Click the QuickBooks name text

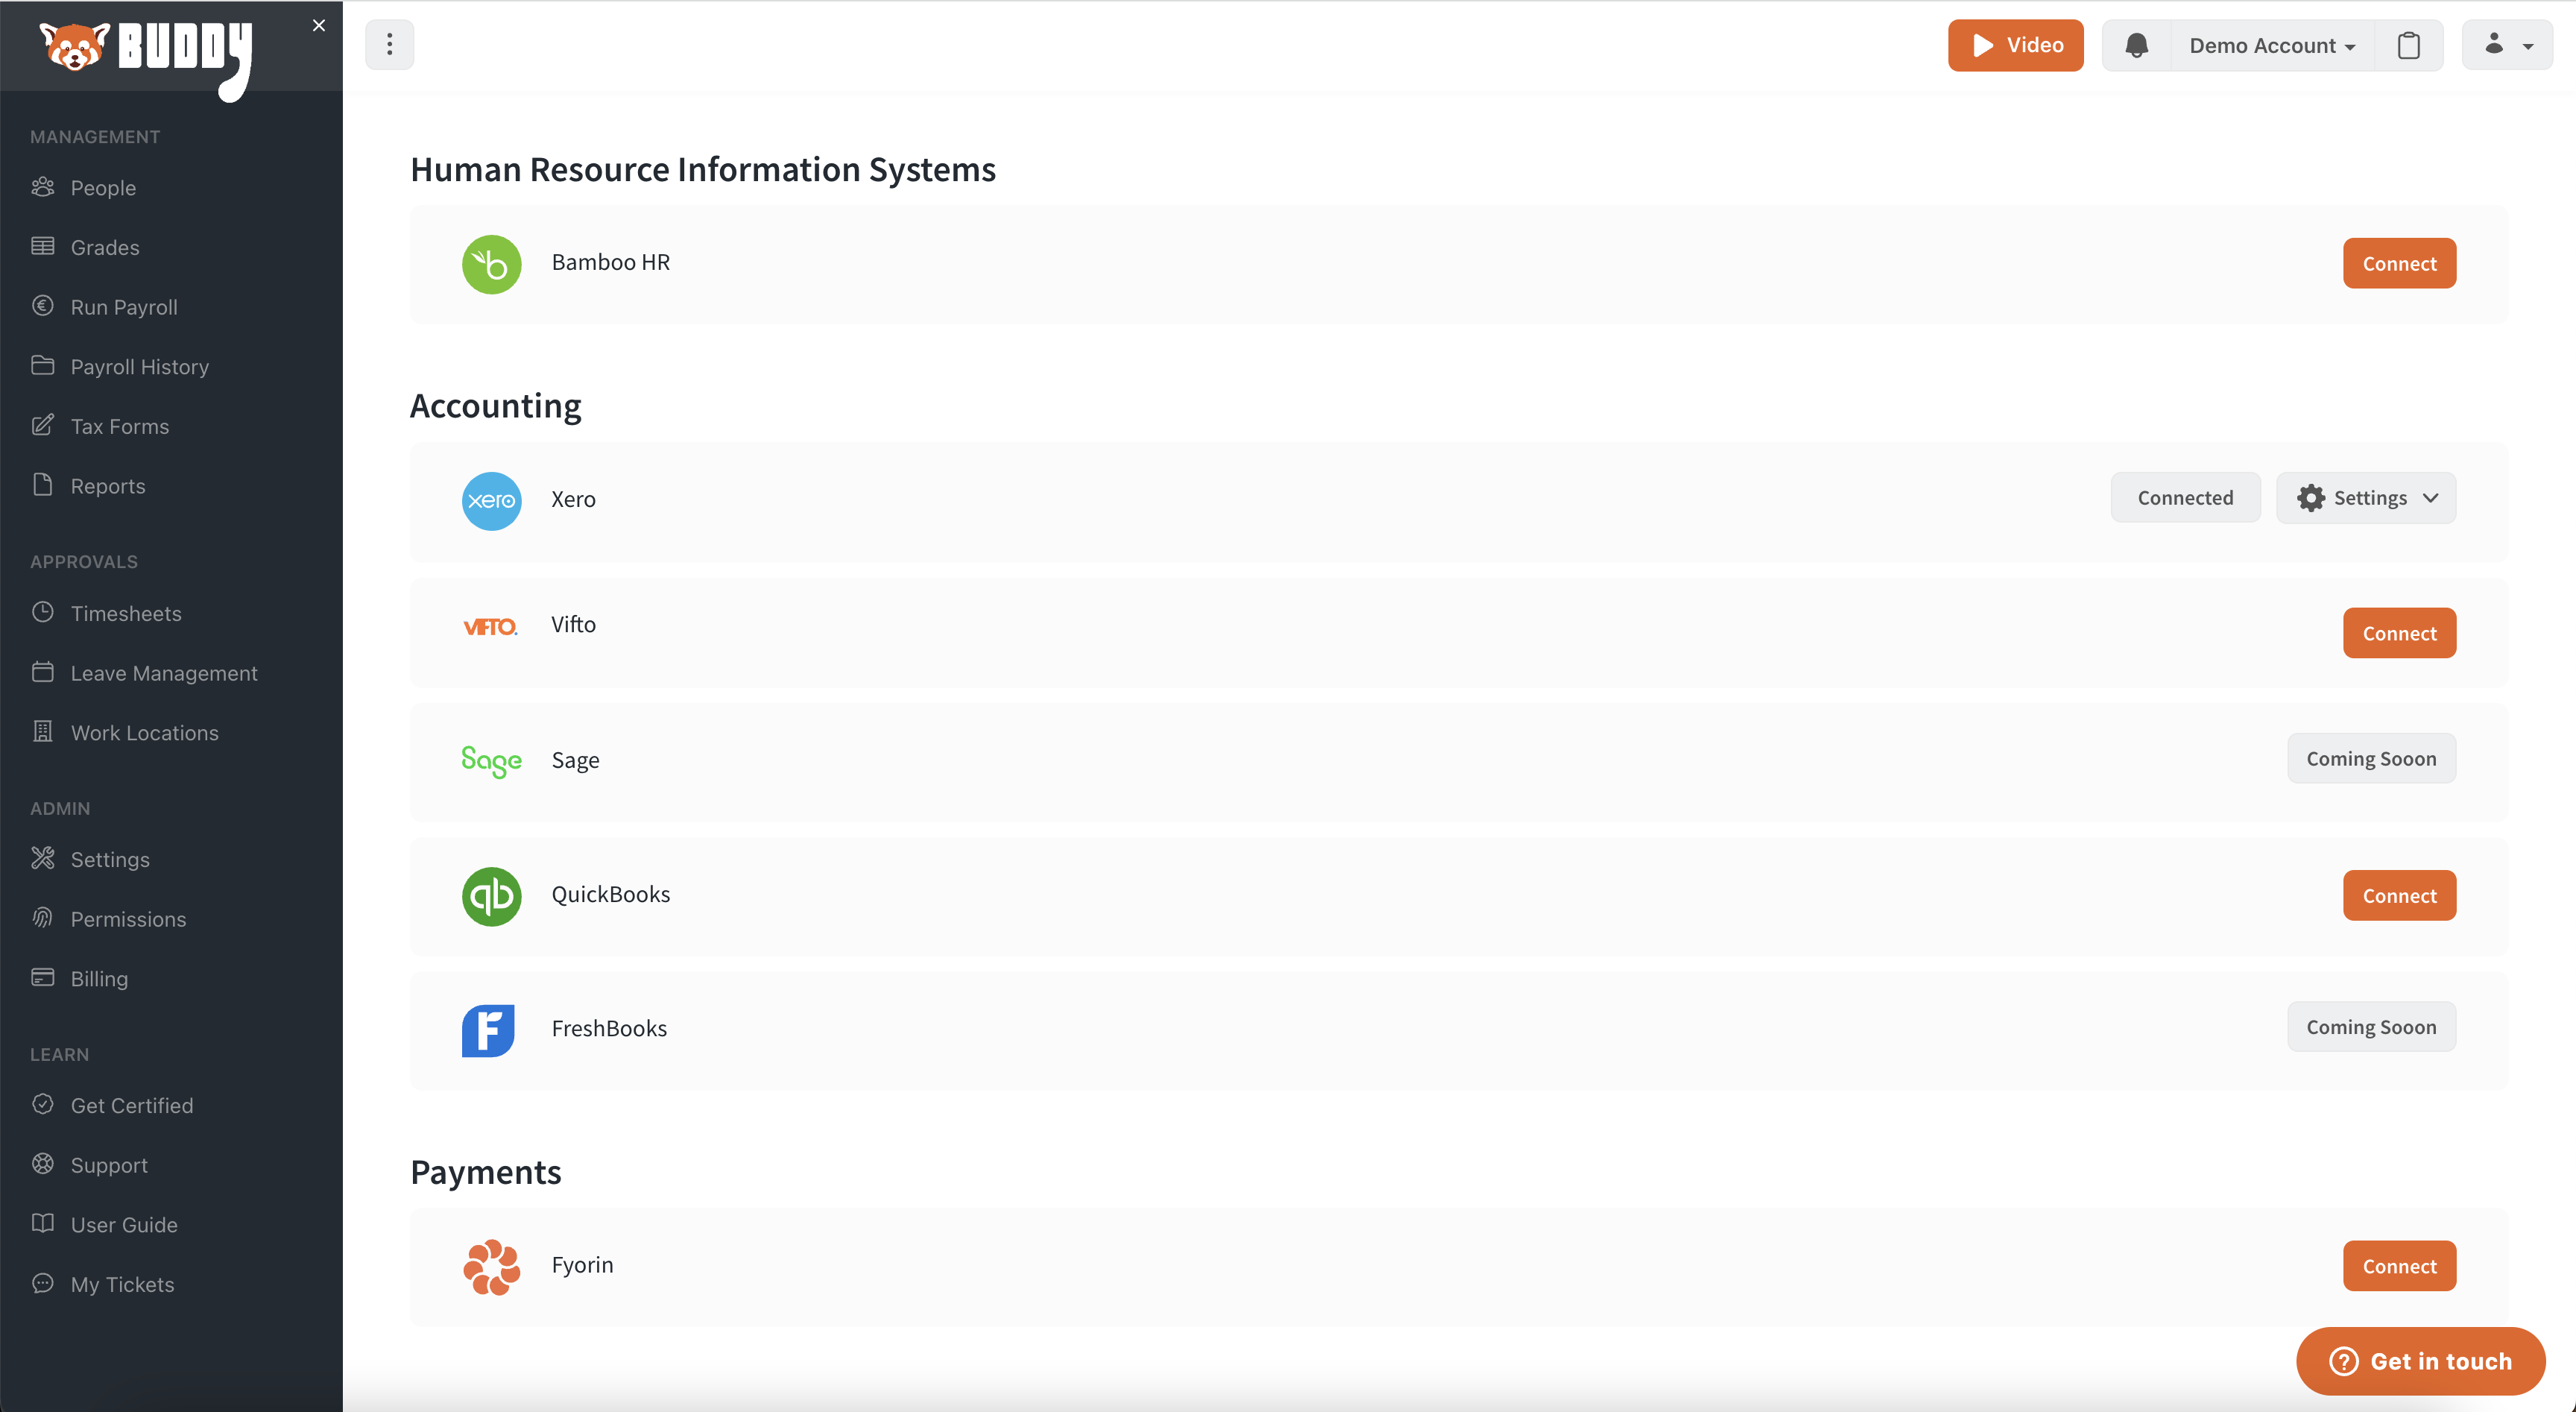click(x=611, y=895)
